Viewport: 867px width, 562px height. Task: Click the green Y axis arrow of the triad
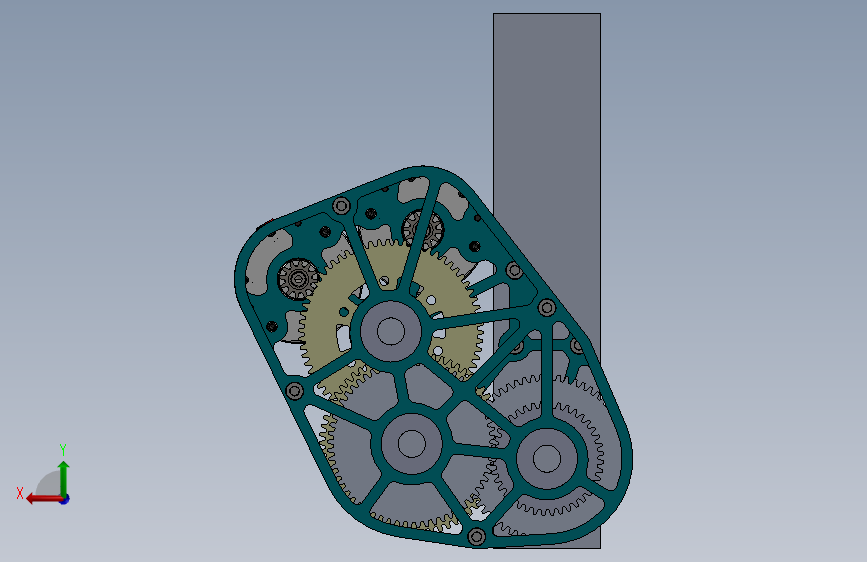click(64, 478)
